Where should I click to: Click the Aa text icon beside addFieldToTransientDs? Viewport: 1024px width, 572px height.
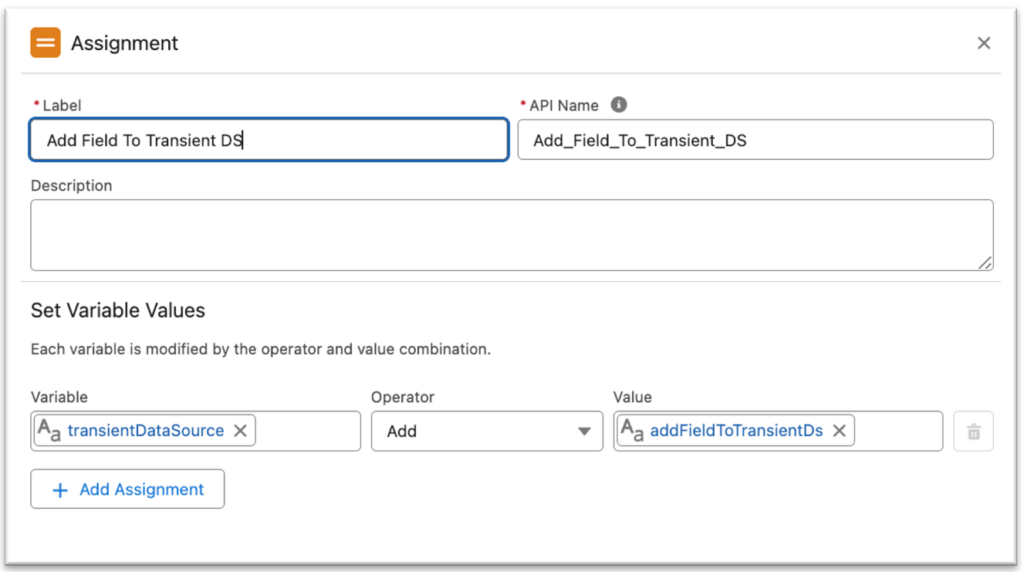coord(631,430)
